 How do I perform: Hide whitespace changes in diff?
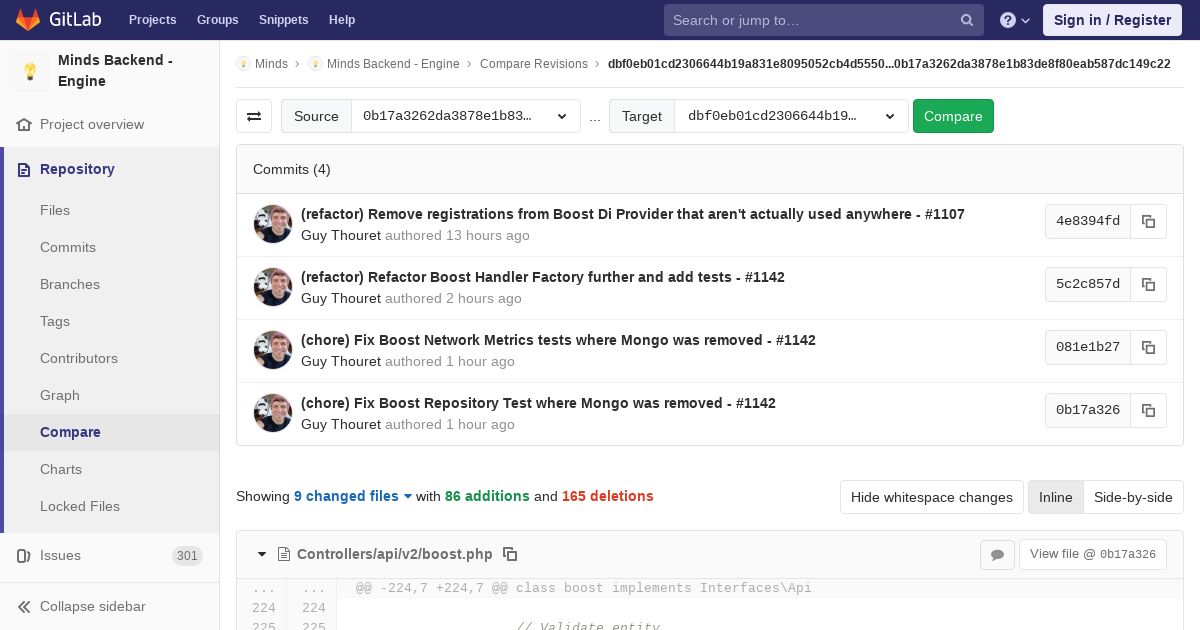pyautogui.click(x=931, y=497)
